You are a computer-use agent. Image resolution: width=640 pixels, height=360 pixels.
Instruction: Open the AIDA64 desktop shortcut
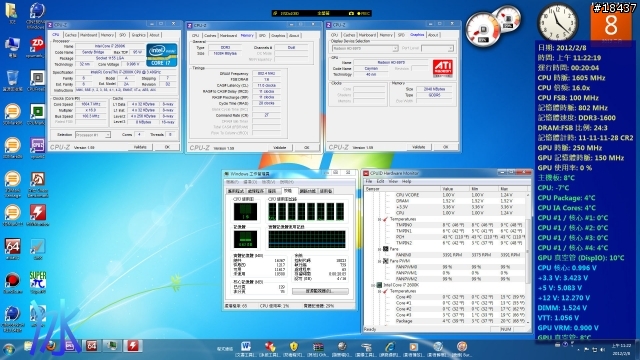(12, 249)
